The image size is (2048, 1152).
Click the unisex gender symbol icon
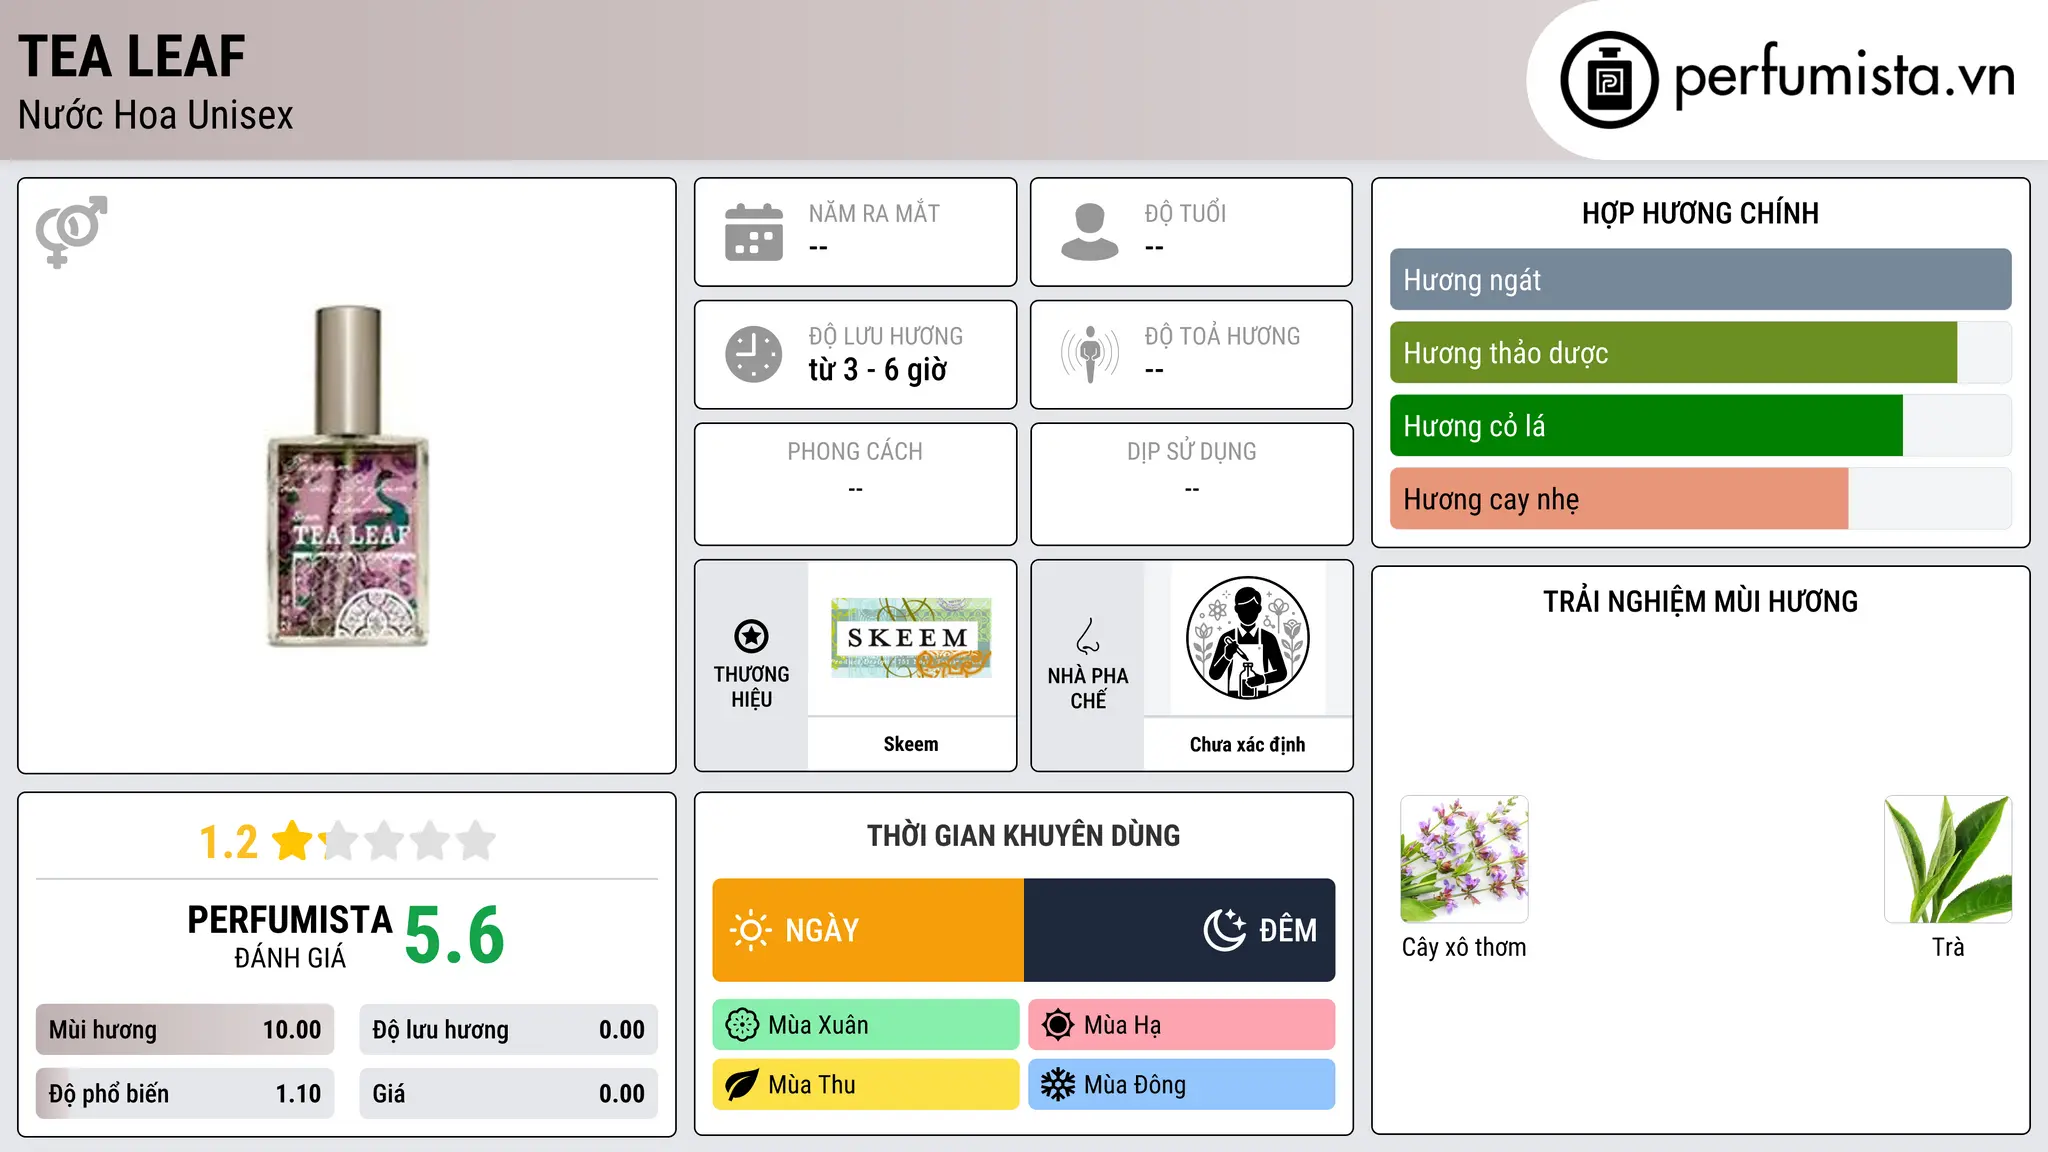pyautogui.click(x=71, y=231)
